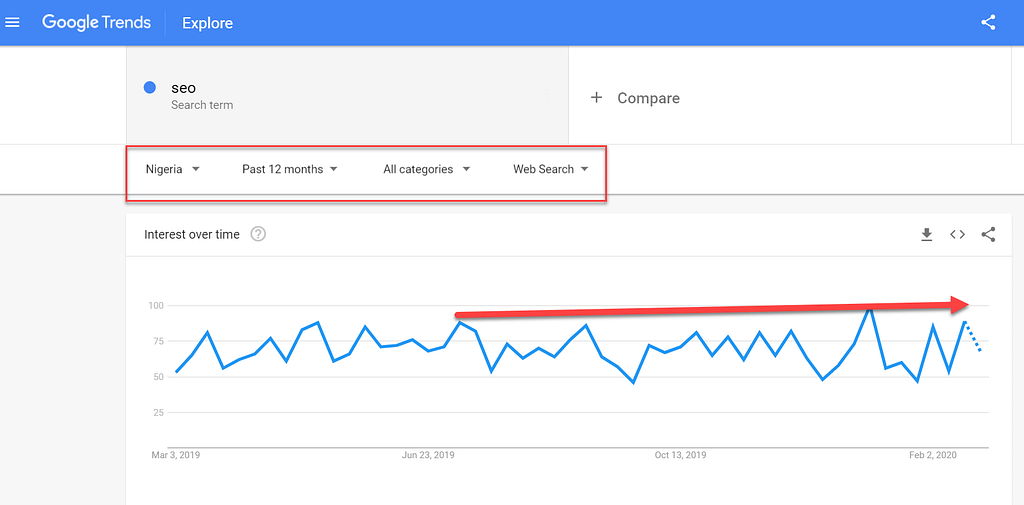
Task: Click the chart peak reaching 100
Action: 869,306
